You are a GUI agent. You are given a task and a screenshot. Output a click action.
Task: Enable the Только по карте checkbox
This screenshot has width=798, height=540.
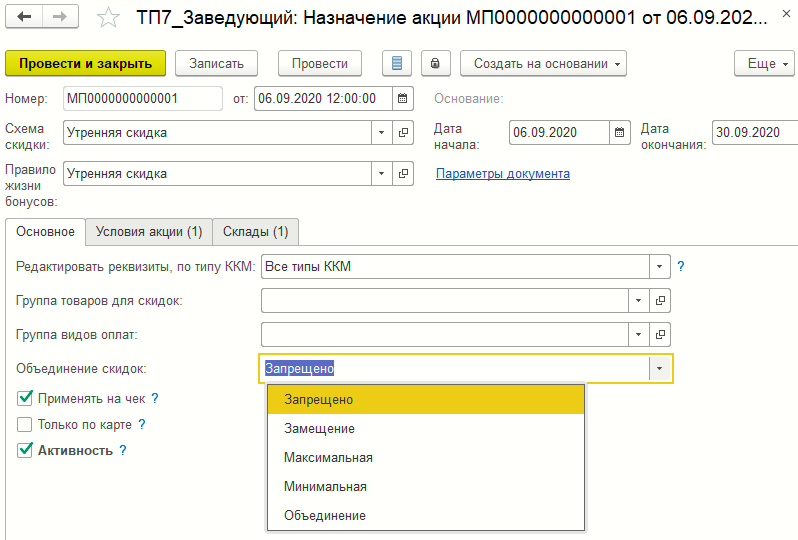click(x=25, y=424)
